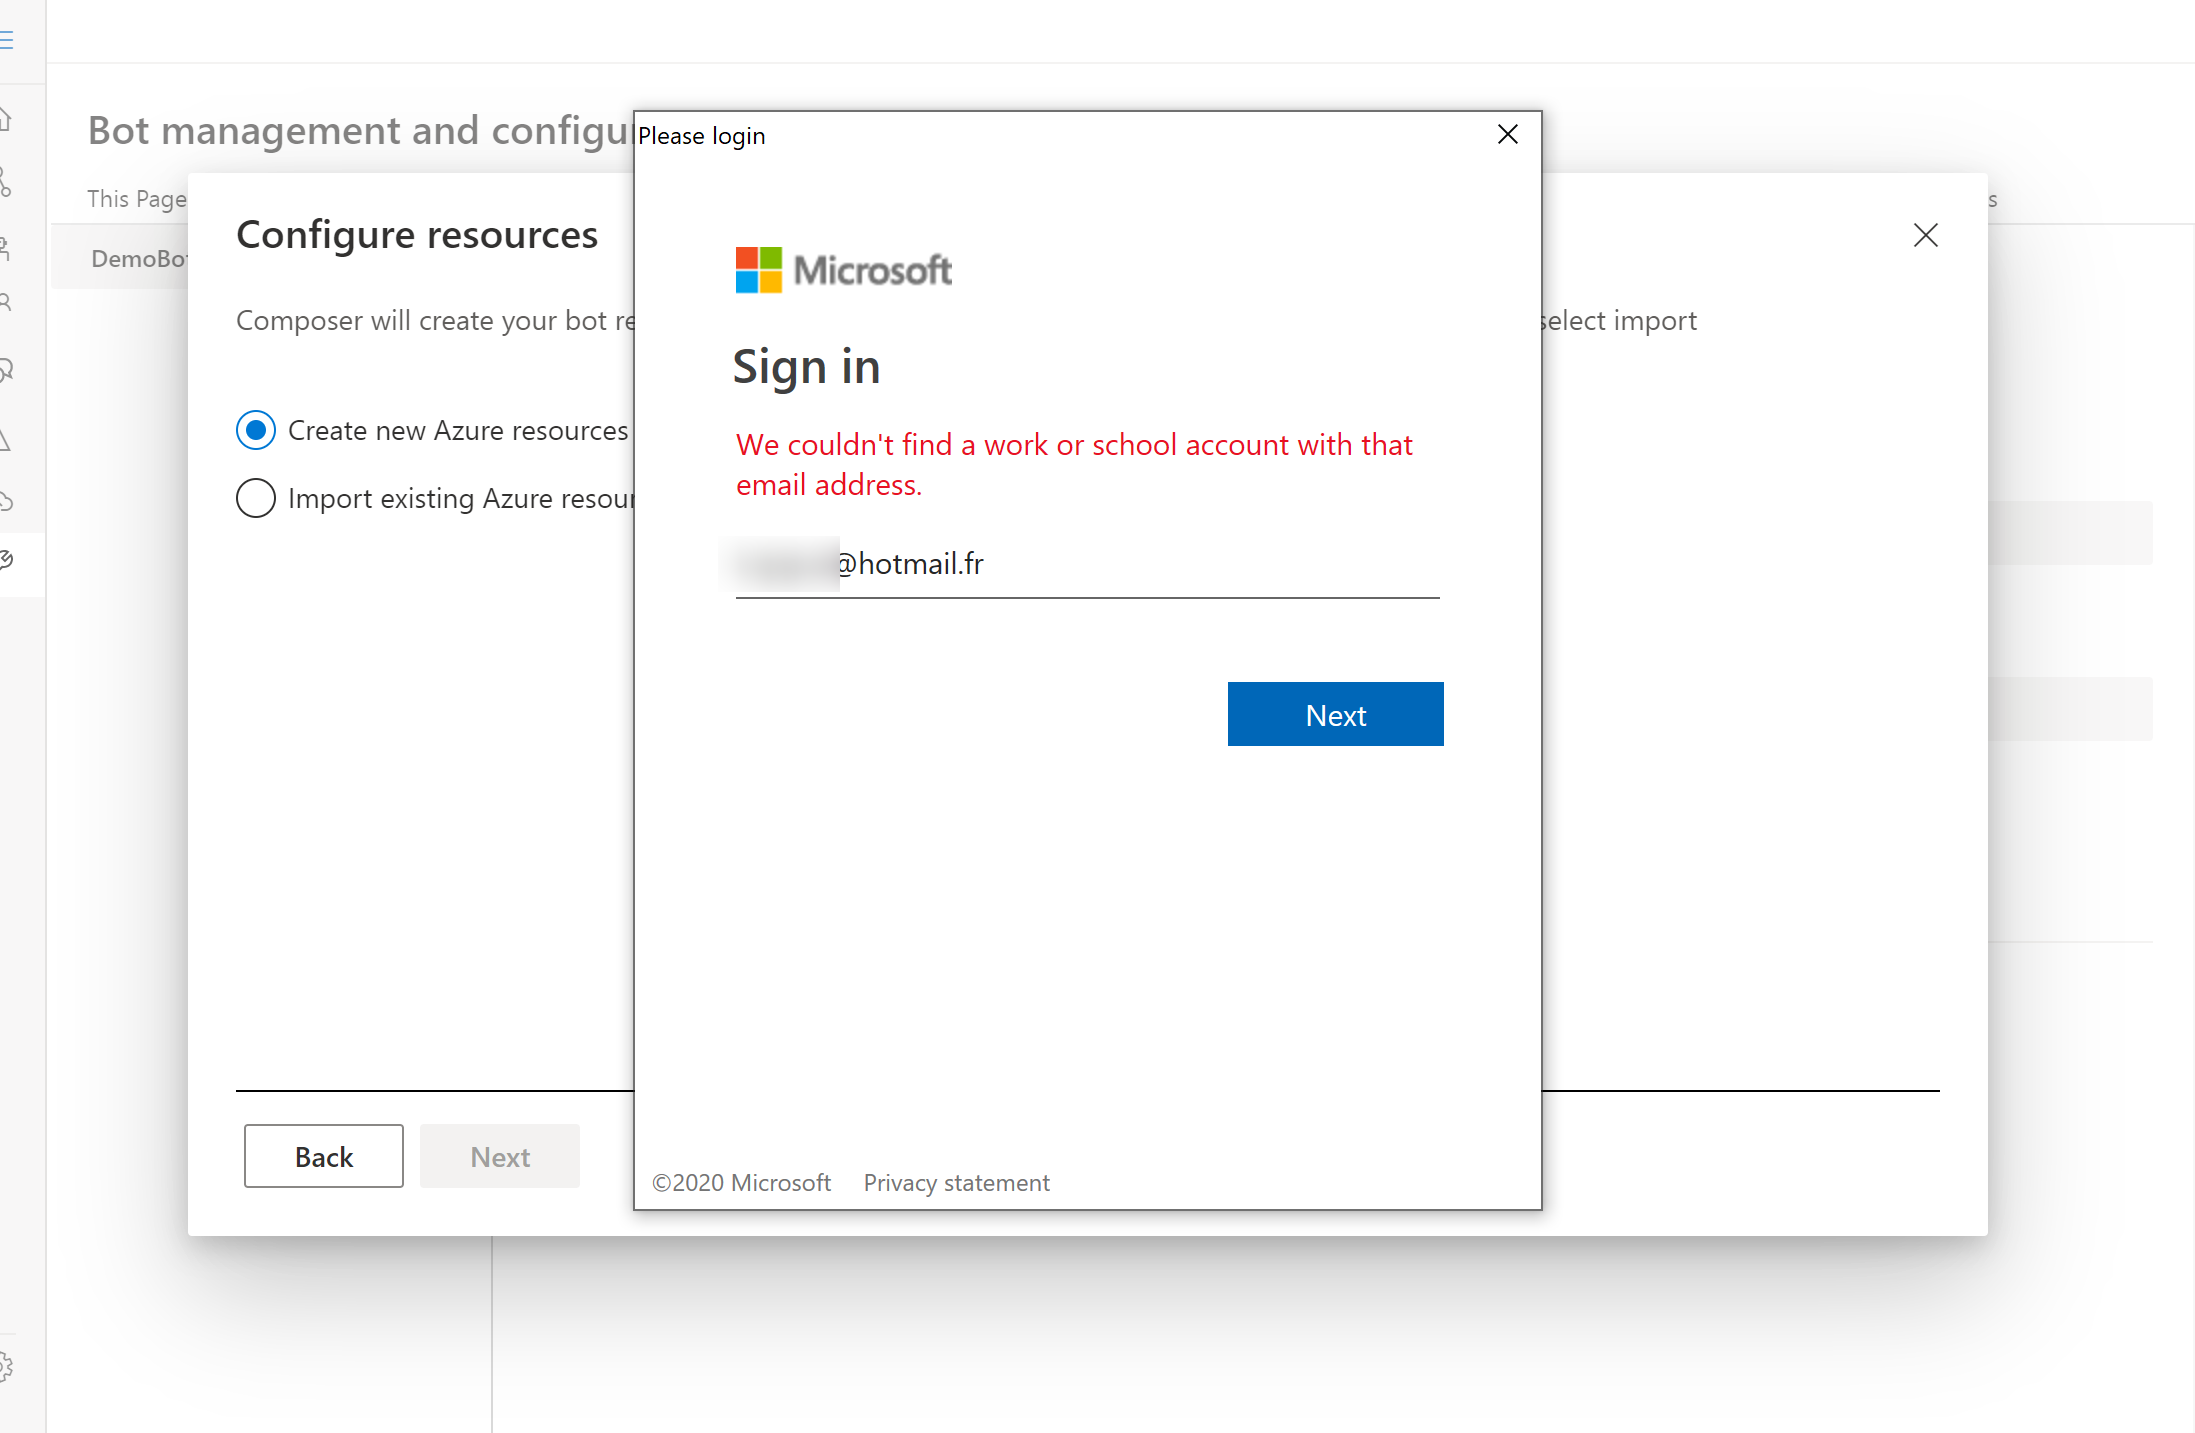Open the chat bubbles QnA sidebar icon
The image size is (2195, 1433).
[6, 371]
